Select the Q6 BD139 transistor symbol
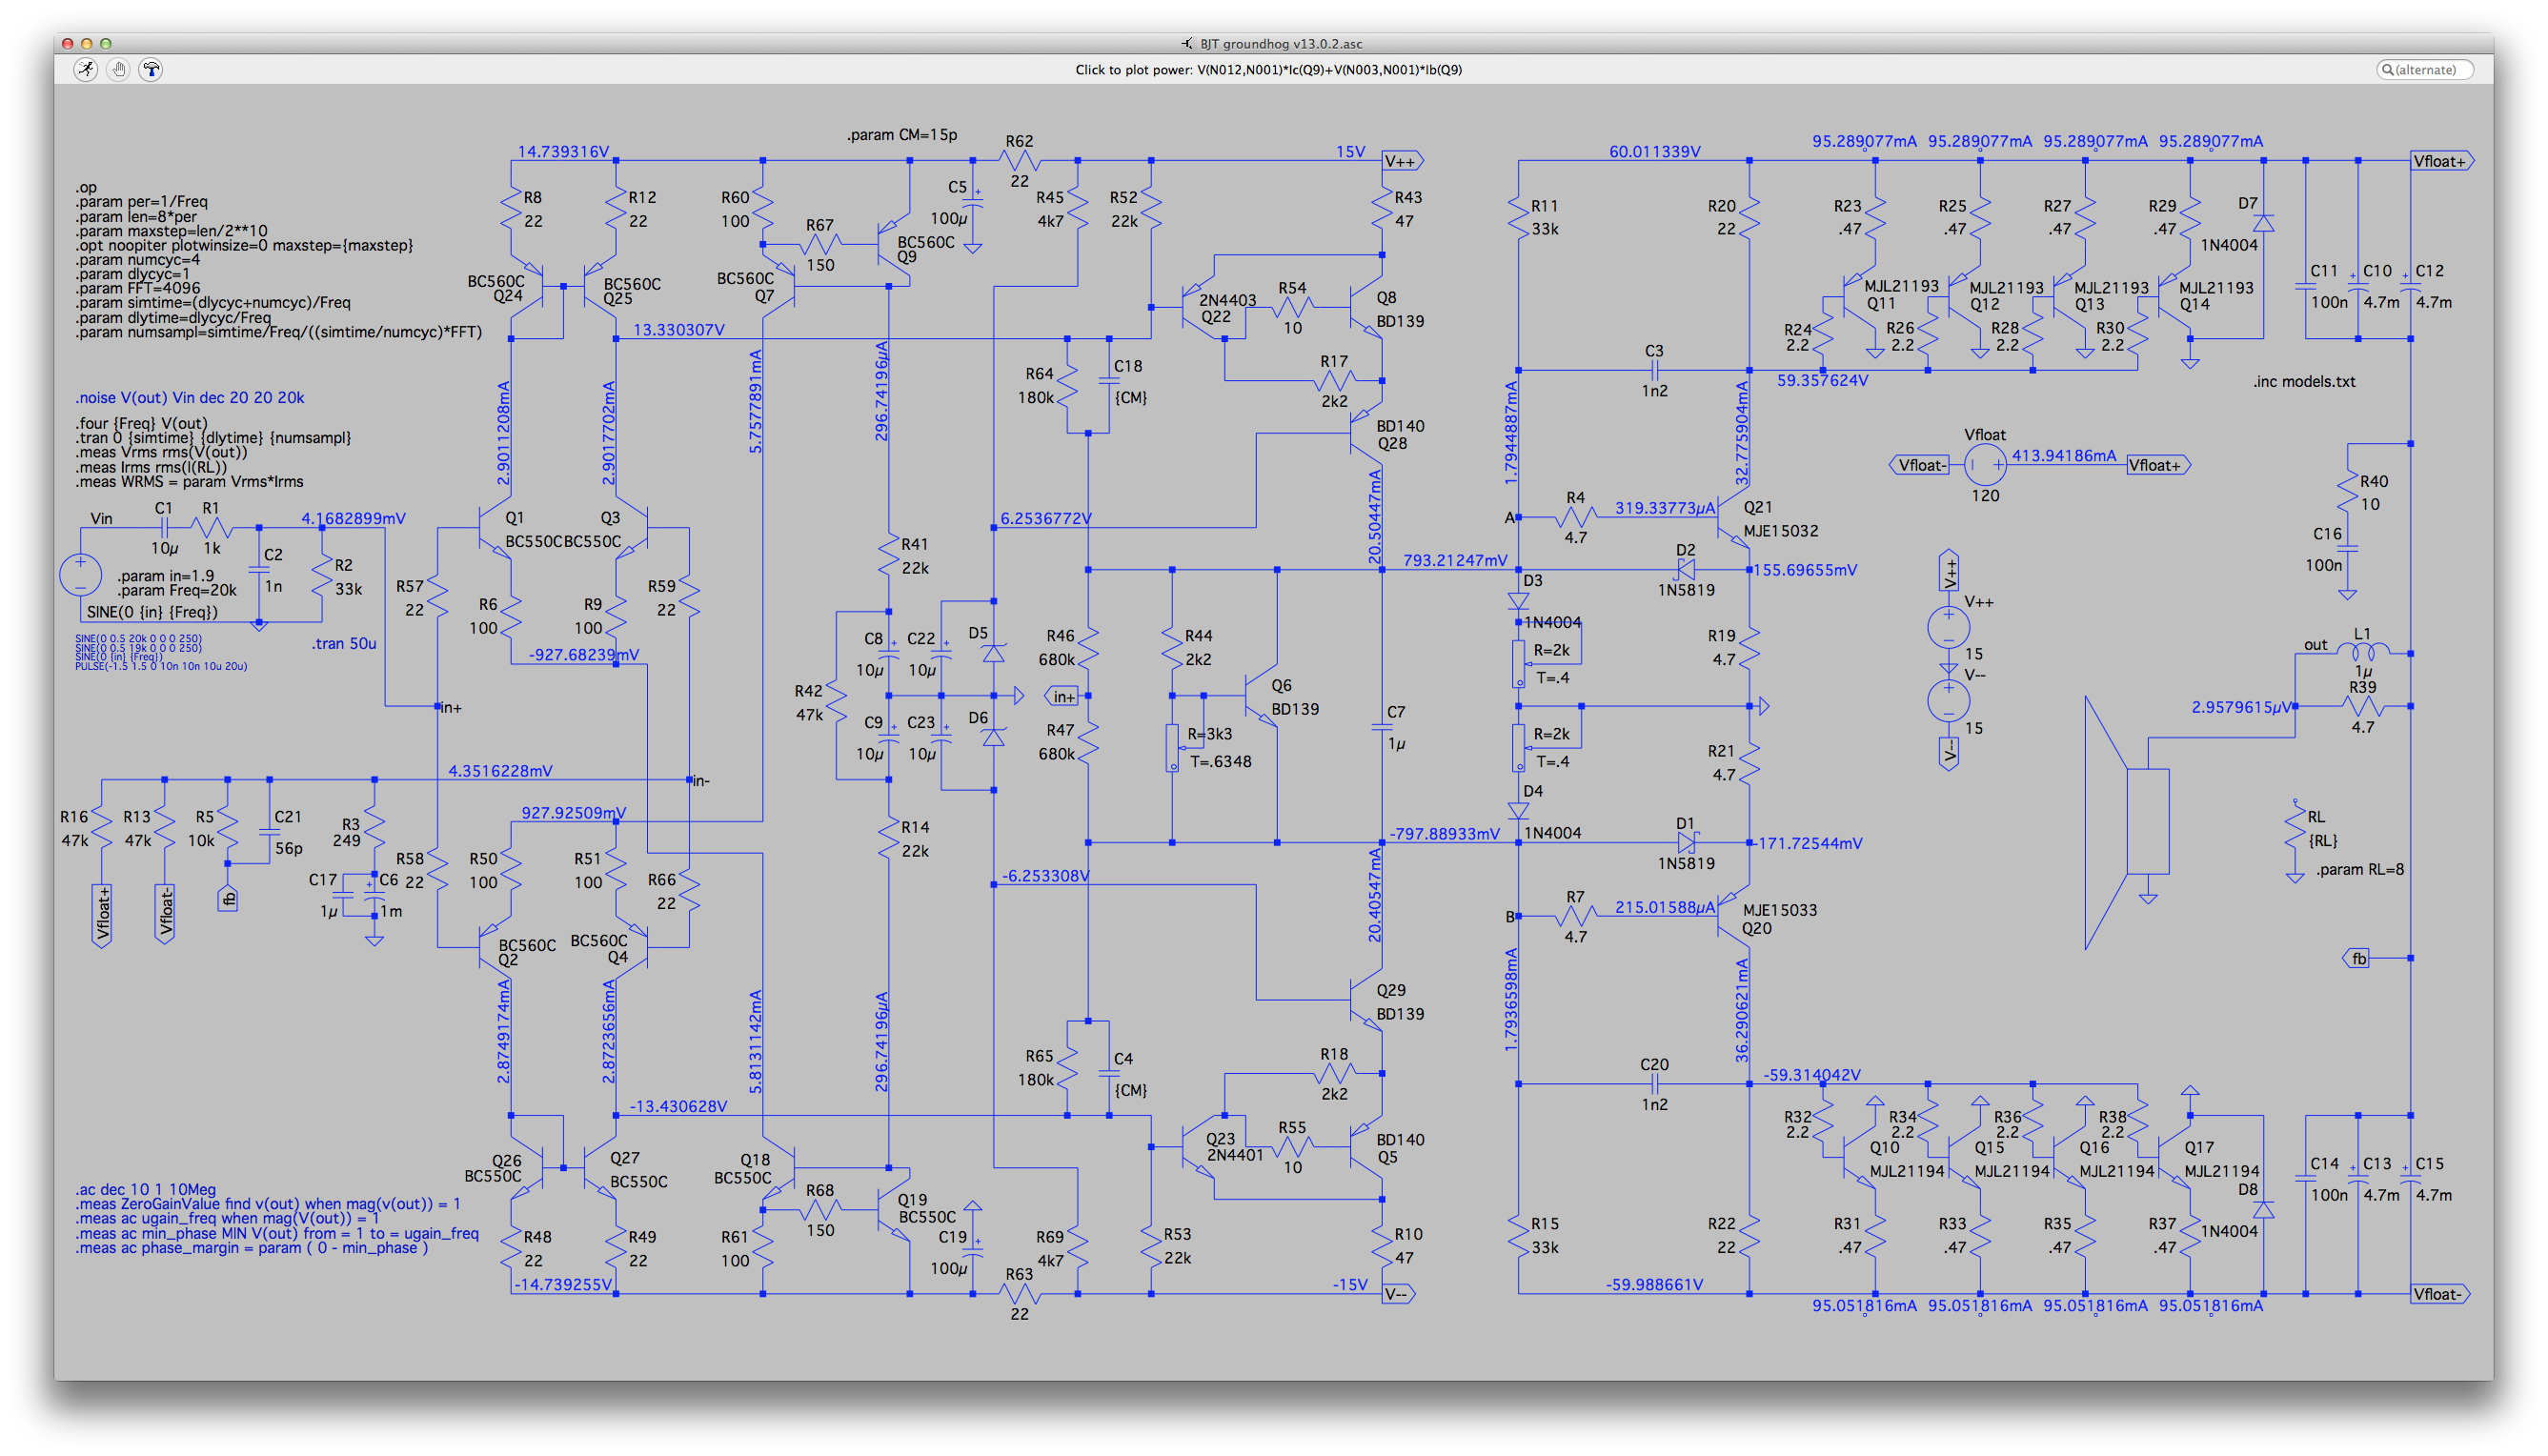Screen dimensions: 2548x1456 click(x=1262, y=696)
